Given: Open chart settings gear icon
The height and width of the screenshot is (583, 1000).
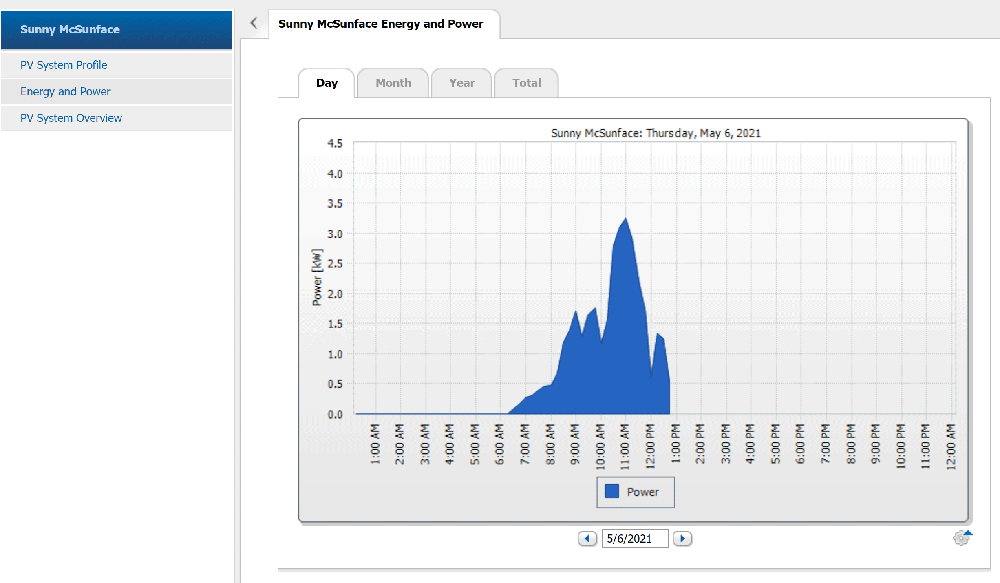Looking at the screenshot, I should coord(961,538).
